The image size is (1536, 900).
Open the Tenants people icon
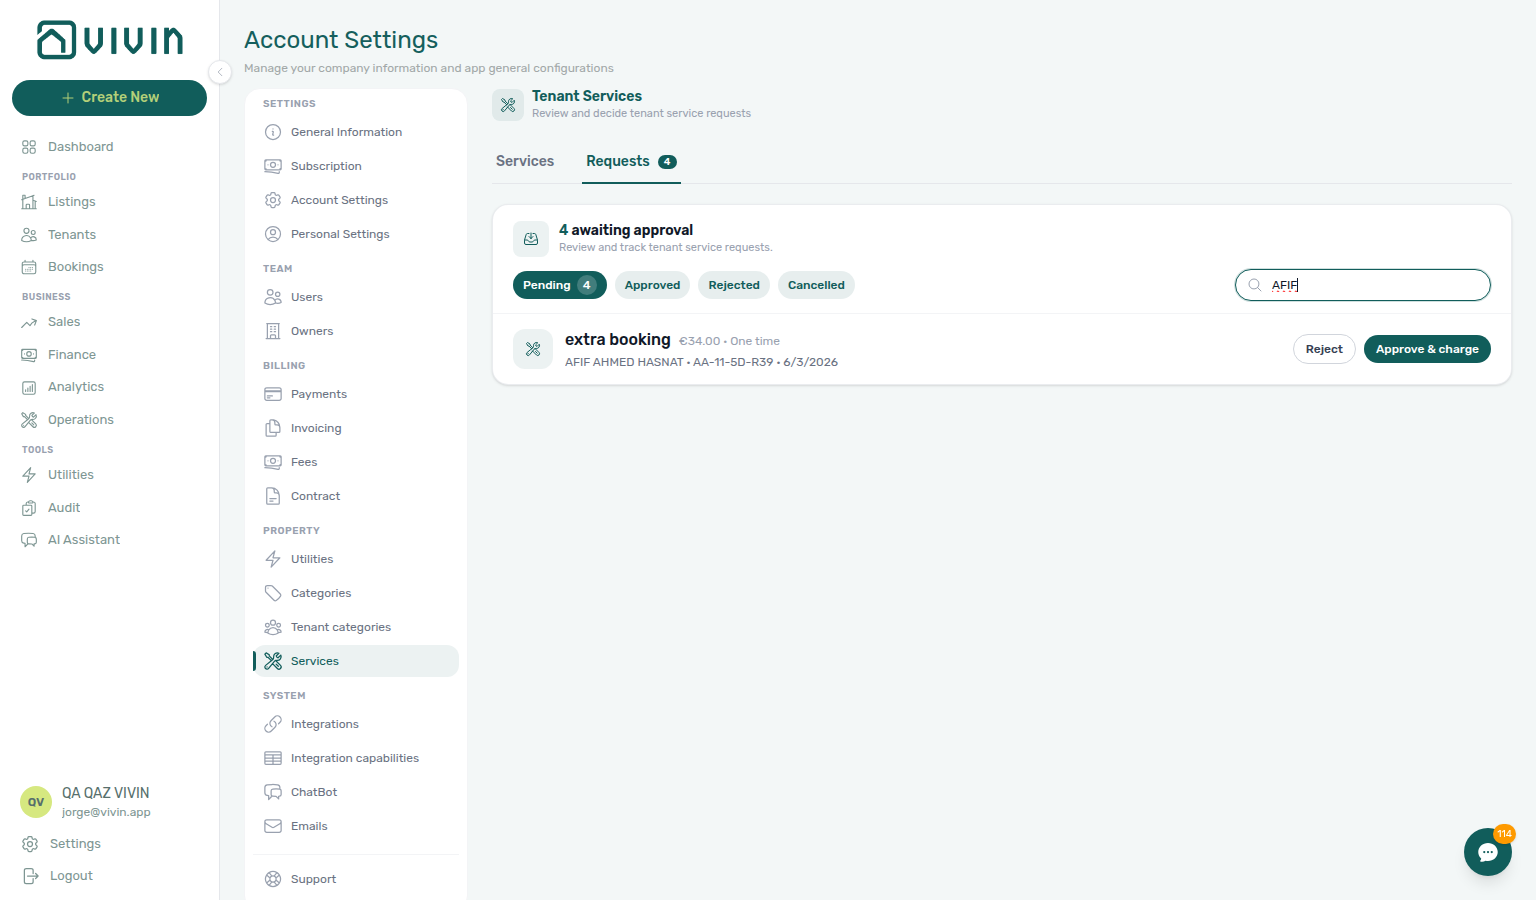pyautogui.click(x=29, y=235)
